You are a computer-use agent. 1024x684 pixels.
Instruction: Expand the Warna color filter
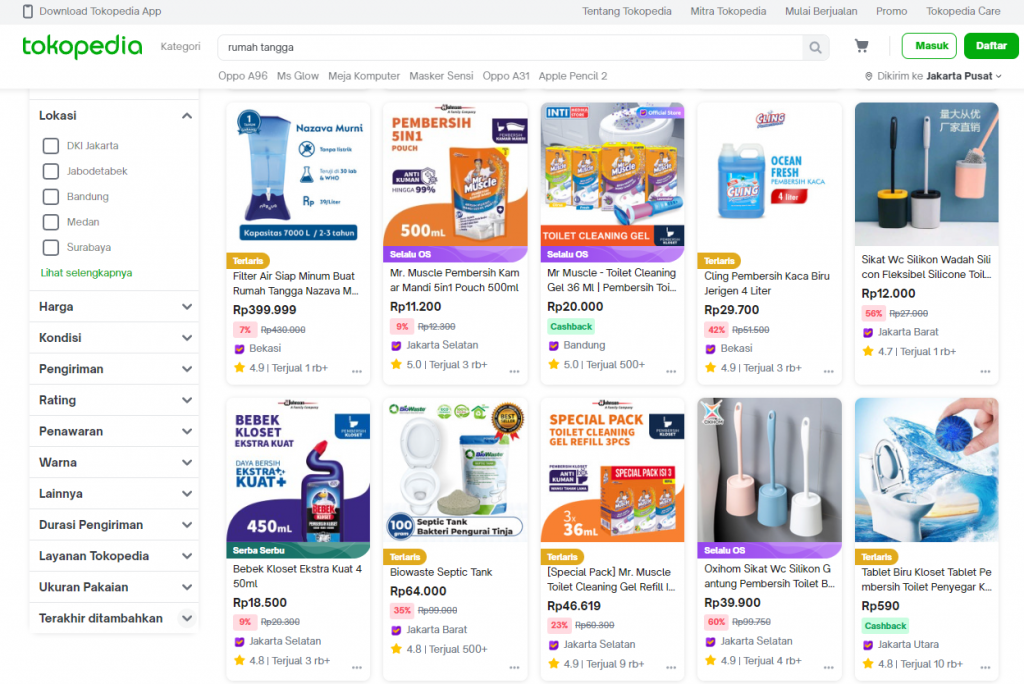(x=114, y=463)
